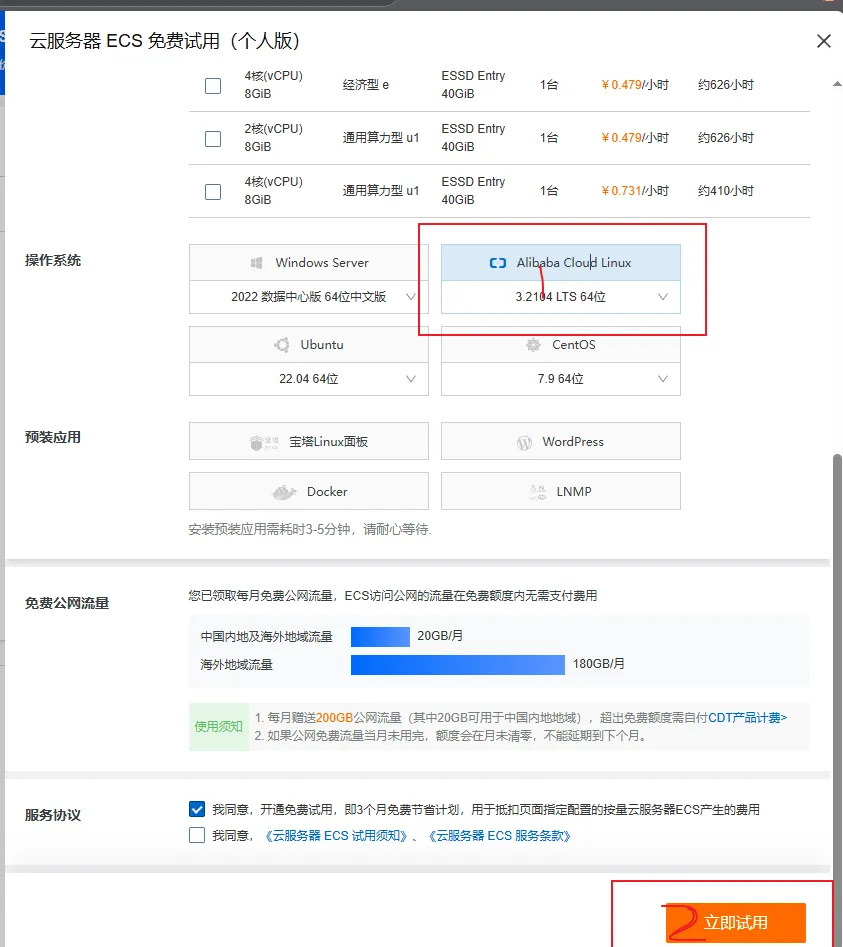The width and height of the screenshot is (843, 947).
Task: Click the 操作系统 section label
Action: tap(53, 260)
